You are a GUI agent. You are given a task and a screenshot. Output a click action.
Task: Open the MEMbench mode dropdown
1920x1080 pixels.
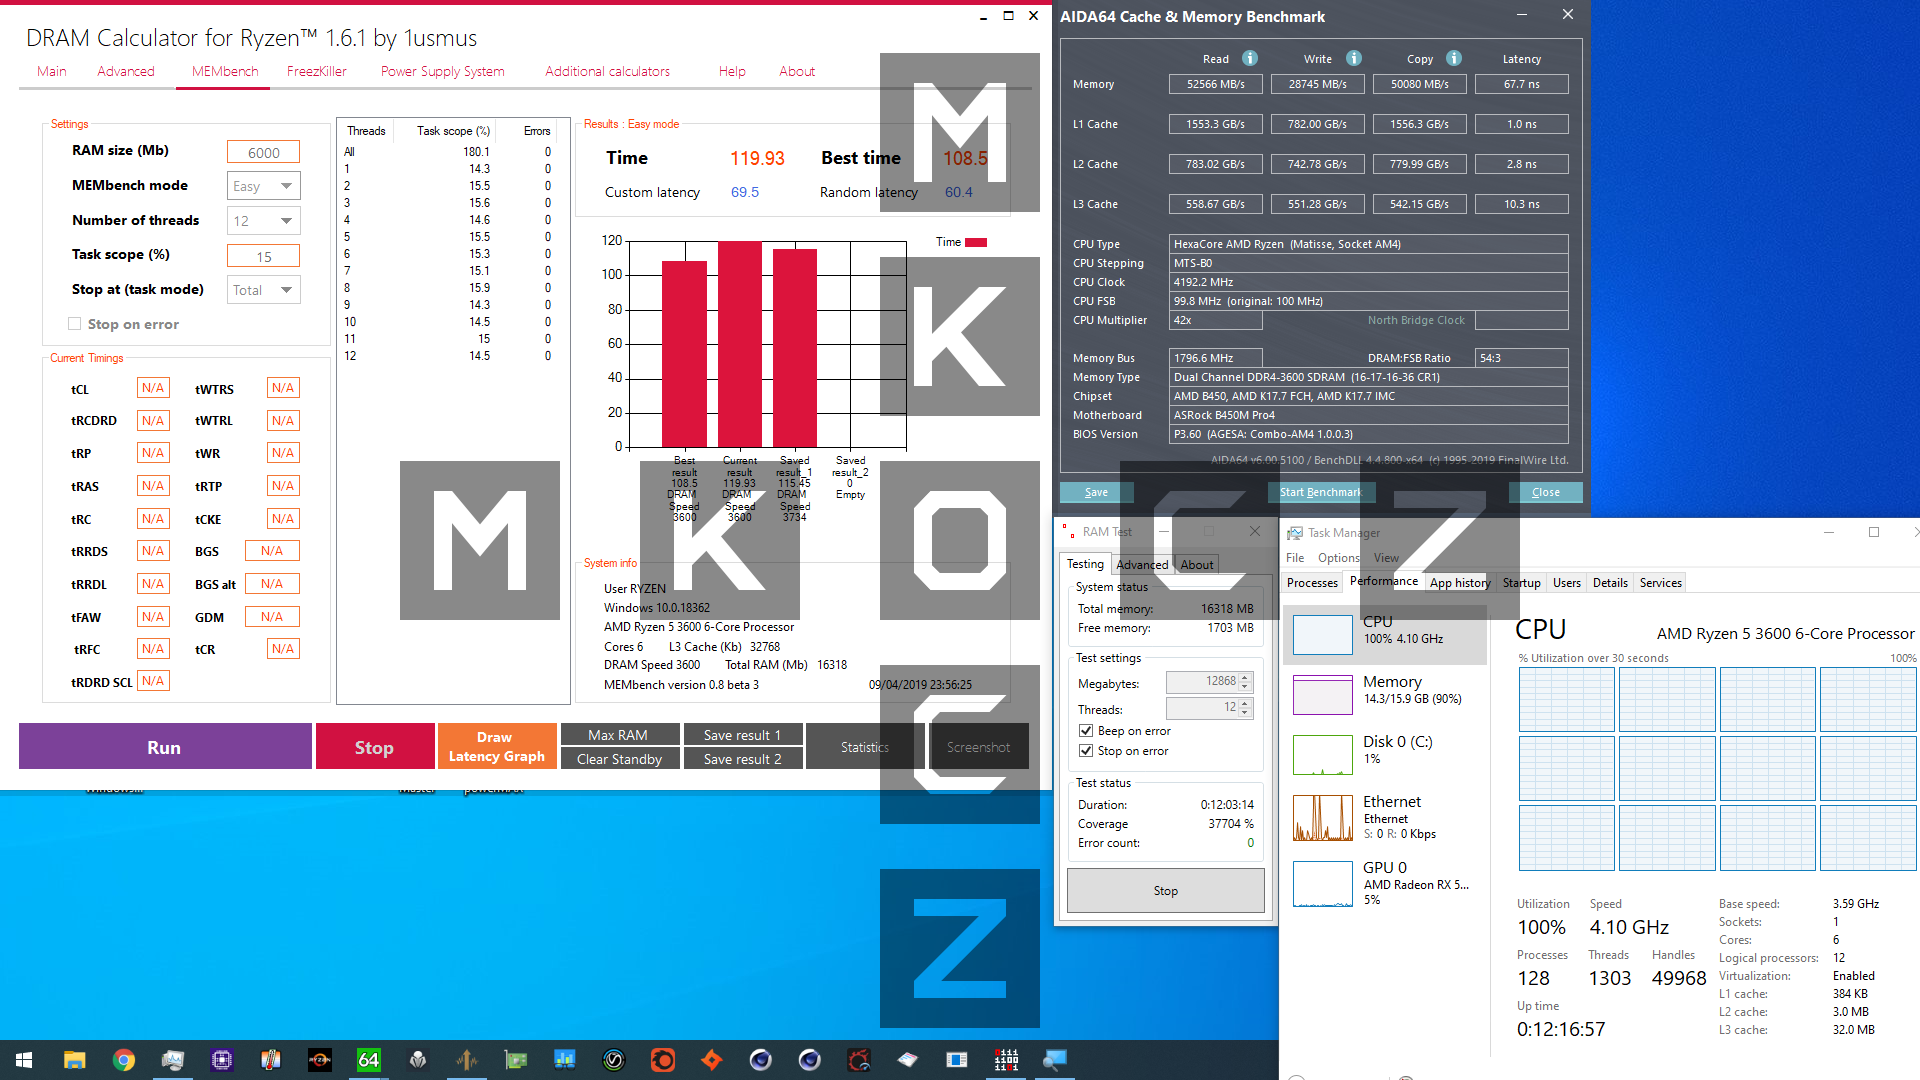click(264, 186)
